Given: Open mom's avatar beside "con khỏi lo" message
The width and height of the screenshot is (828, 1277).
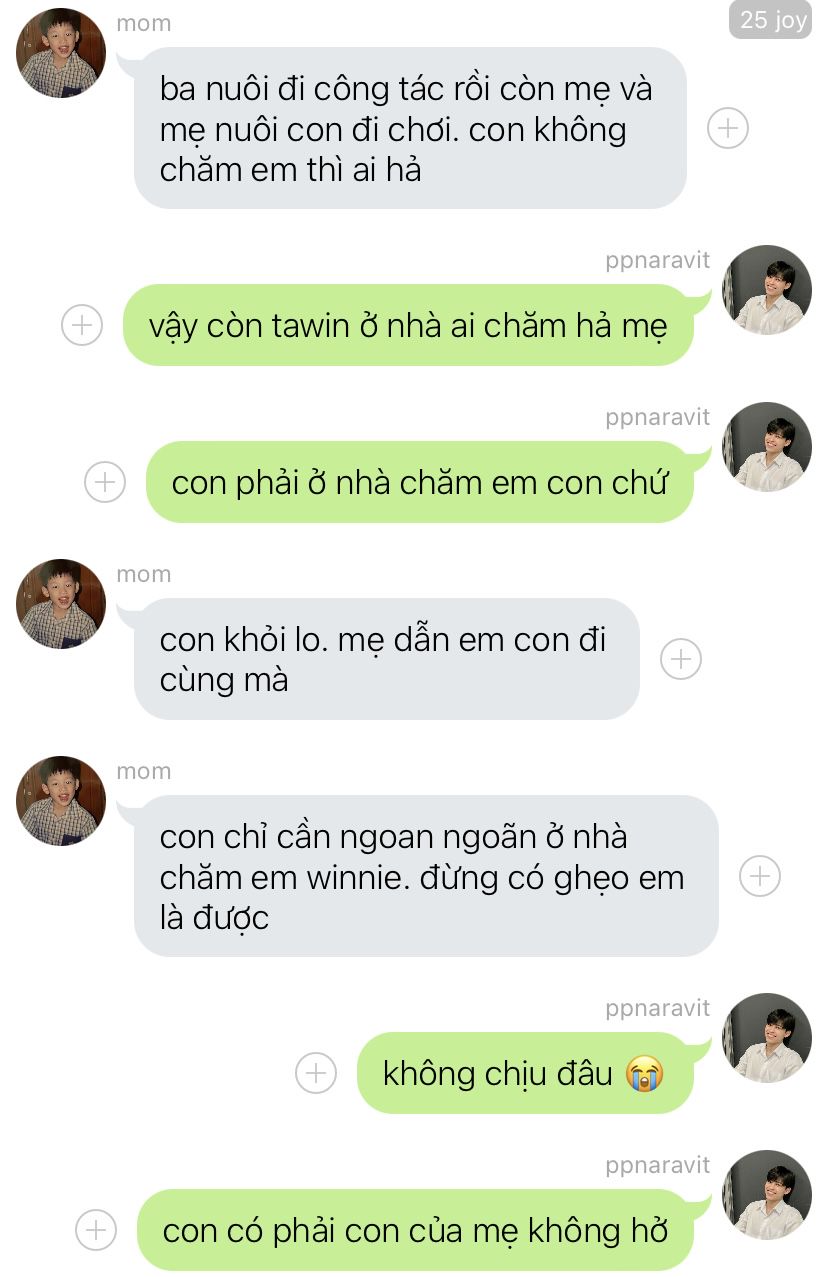Looking at the screenshot, I should 61,604.
